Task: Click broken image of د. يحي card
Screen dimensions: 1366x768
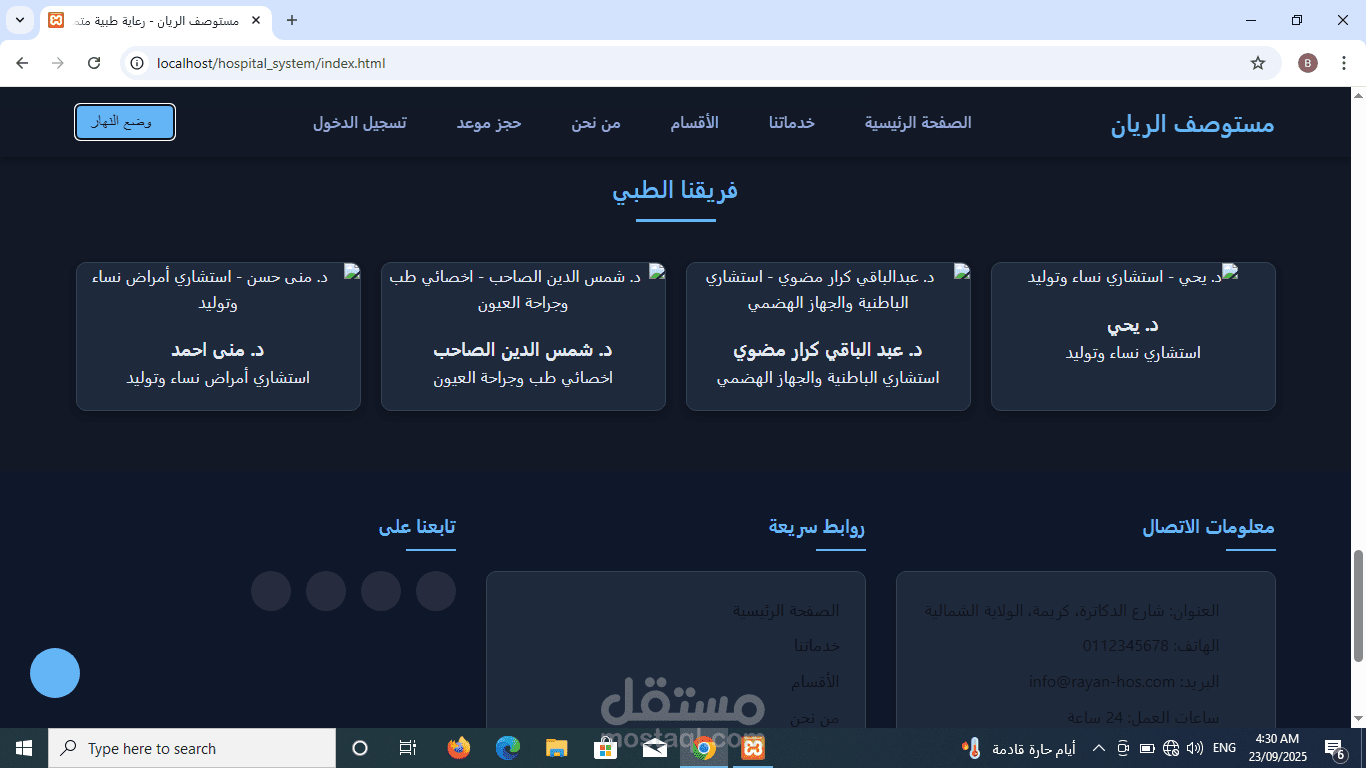Action: (1133, 277)
